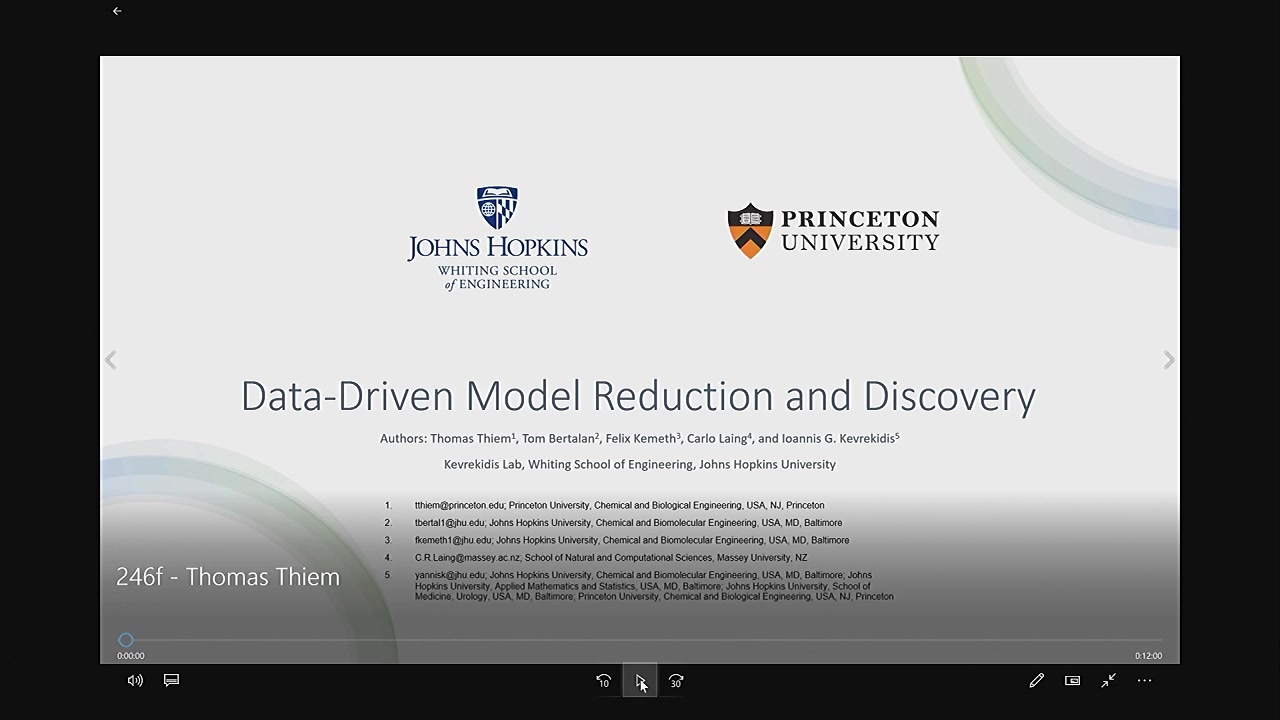Exit full screen mode
Viewport: 1280px width, 720px height.
(1108, 681)
